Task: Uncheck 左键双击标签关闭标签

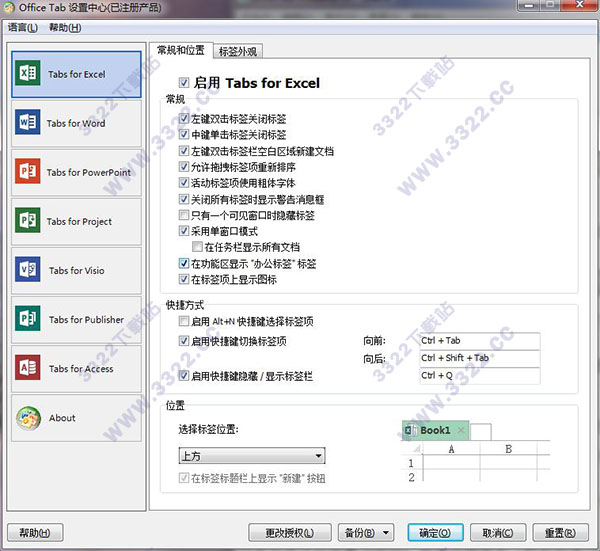Action: [x=184, y=118]
